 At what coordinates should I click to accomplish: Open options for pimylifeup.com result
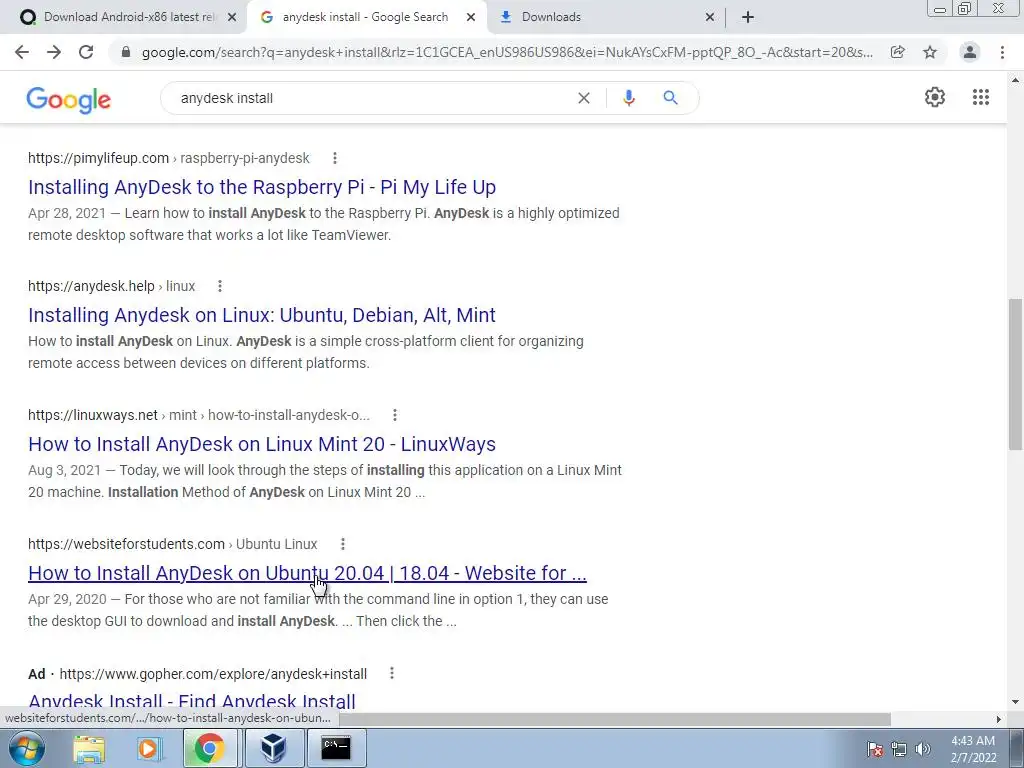(x=334, y=158)
